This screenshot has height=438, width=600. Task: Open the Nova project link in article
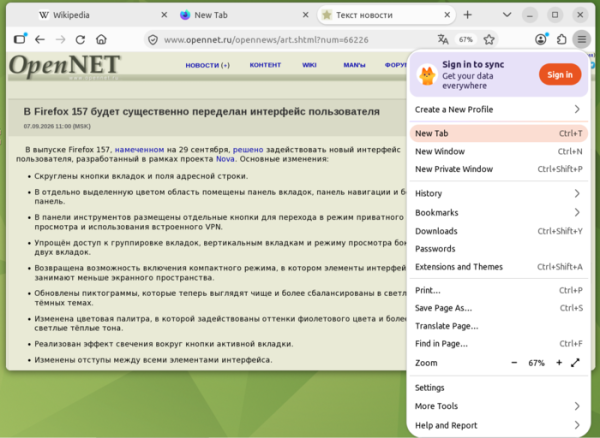point(225,159)
